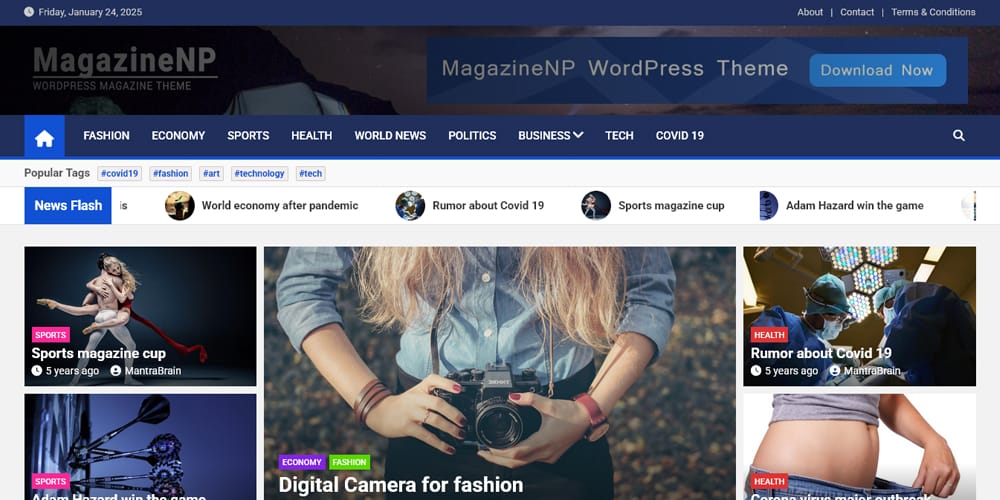This screenshot has height=500, width=1000.
Task: Open Politics section
Action: (472, 135)
